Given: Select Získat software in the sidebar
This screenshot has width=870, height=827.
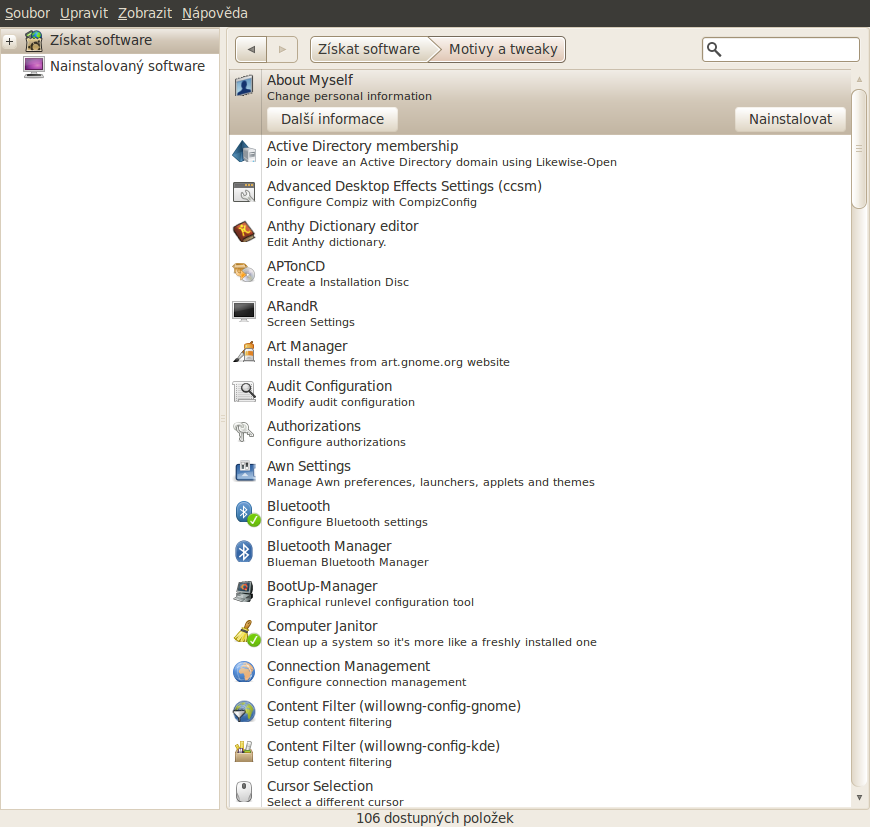Looking at the screenshot, I should (110, 40).
